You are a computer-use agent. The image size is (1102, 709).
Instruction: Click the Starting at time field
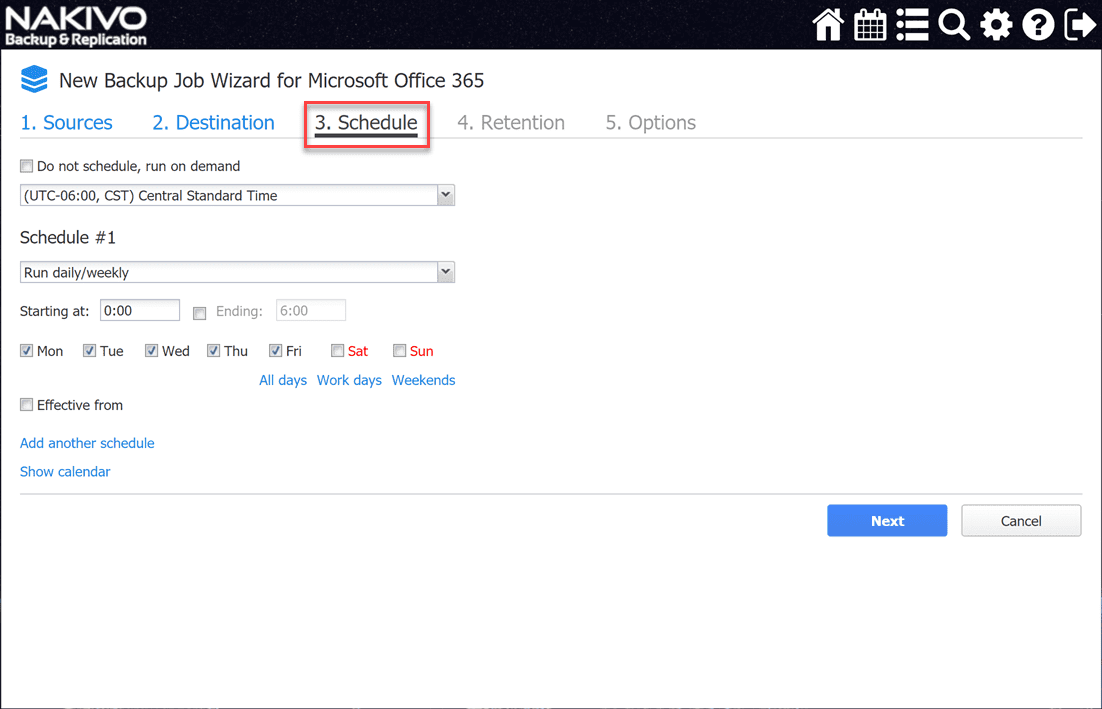[140, 311]
